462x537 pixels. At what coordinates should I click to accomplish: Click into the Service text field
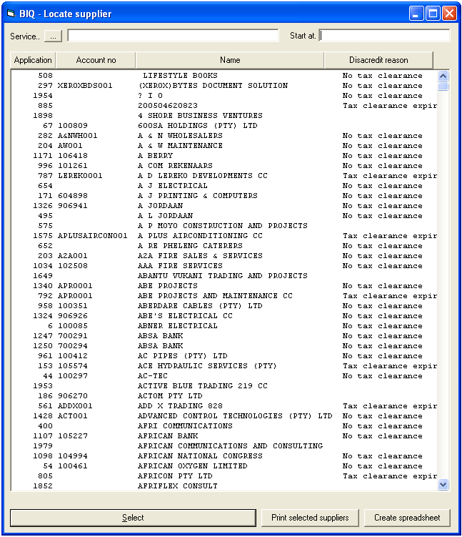coord(173,36)
